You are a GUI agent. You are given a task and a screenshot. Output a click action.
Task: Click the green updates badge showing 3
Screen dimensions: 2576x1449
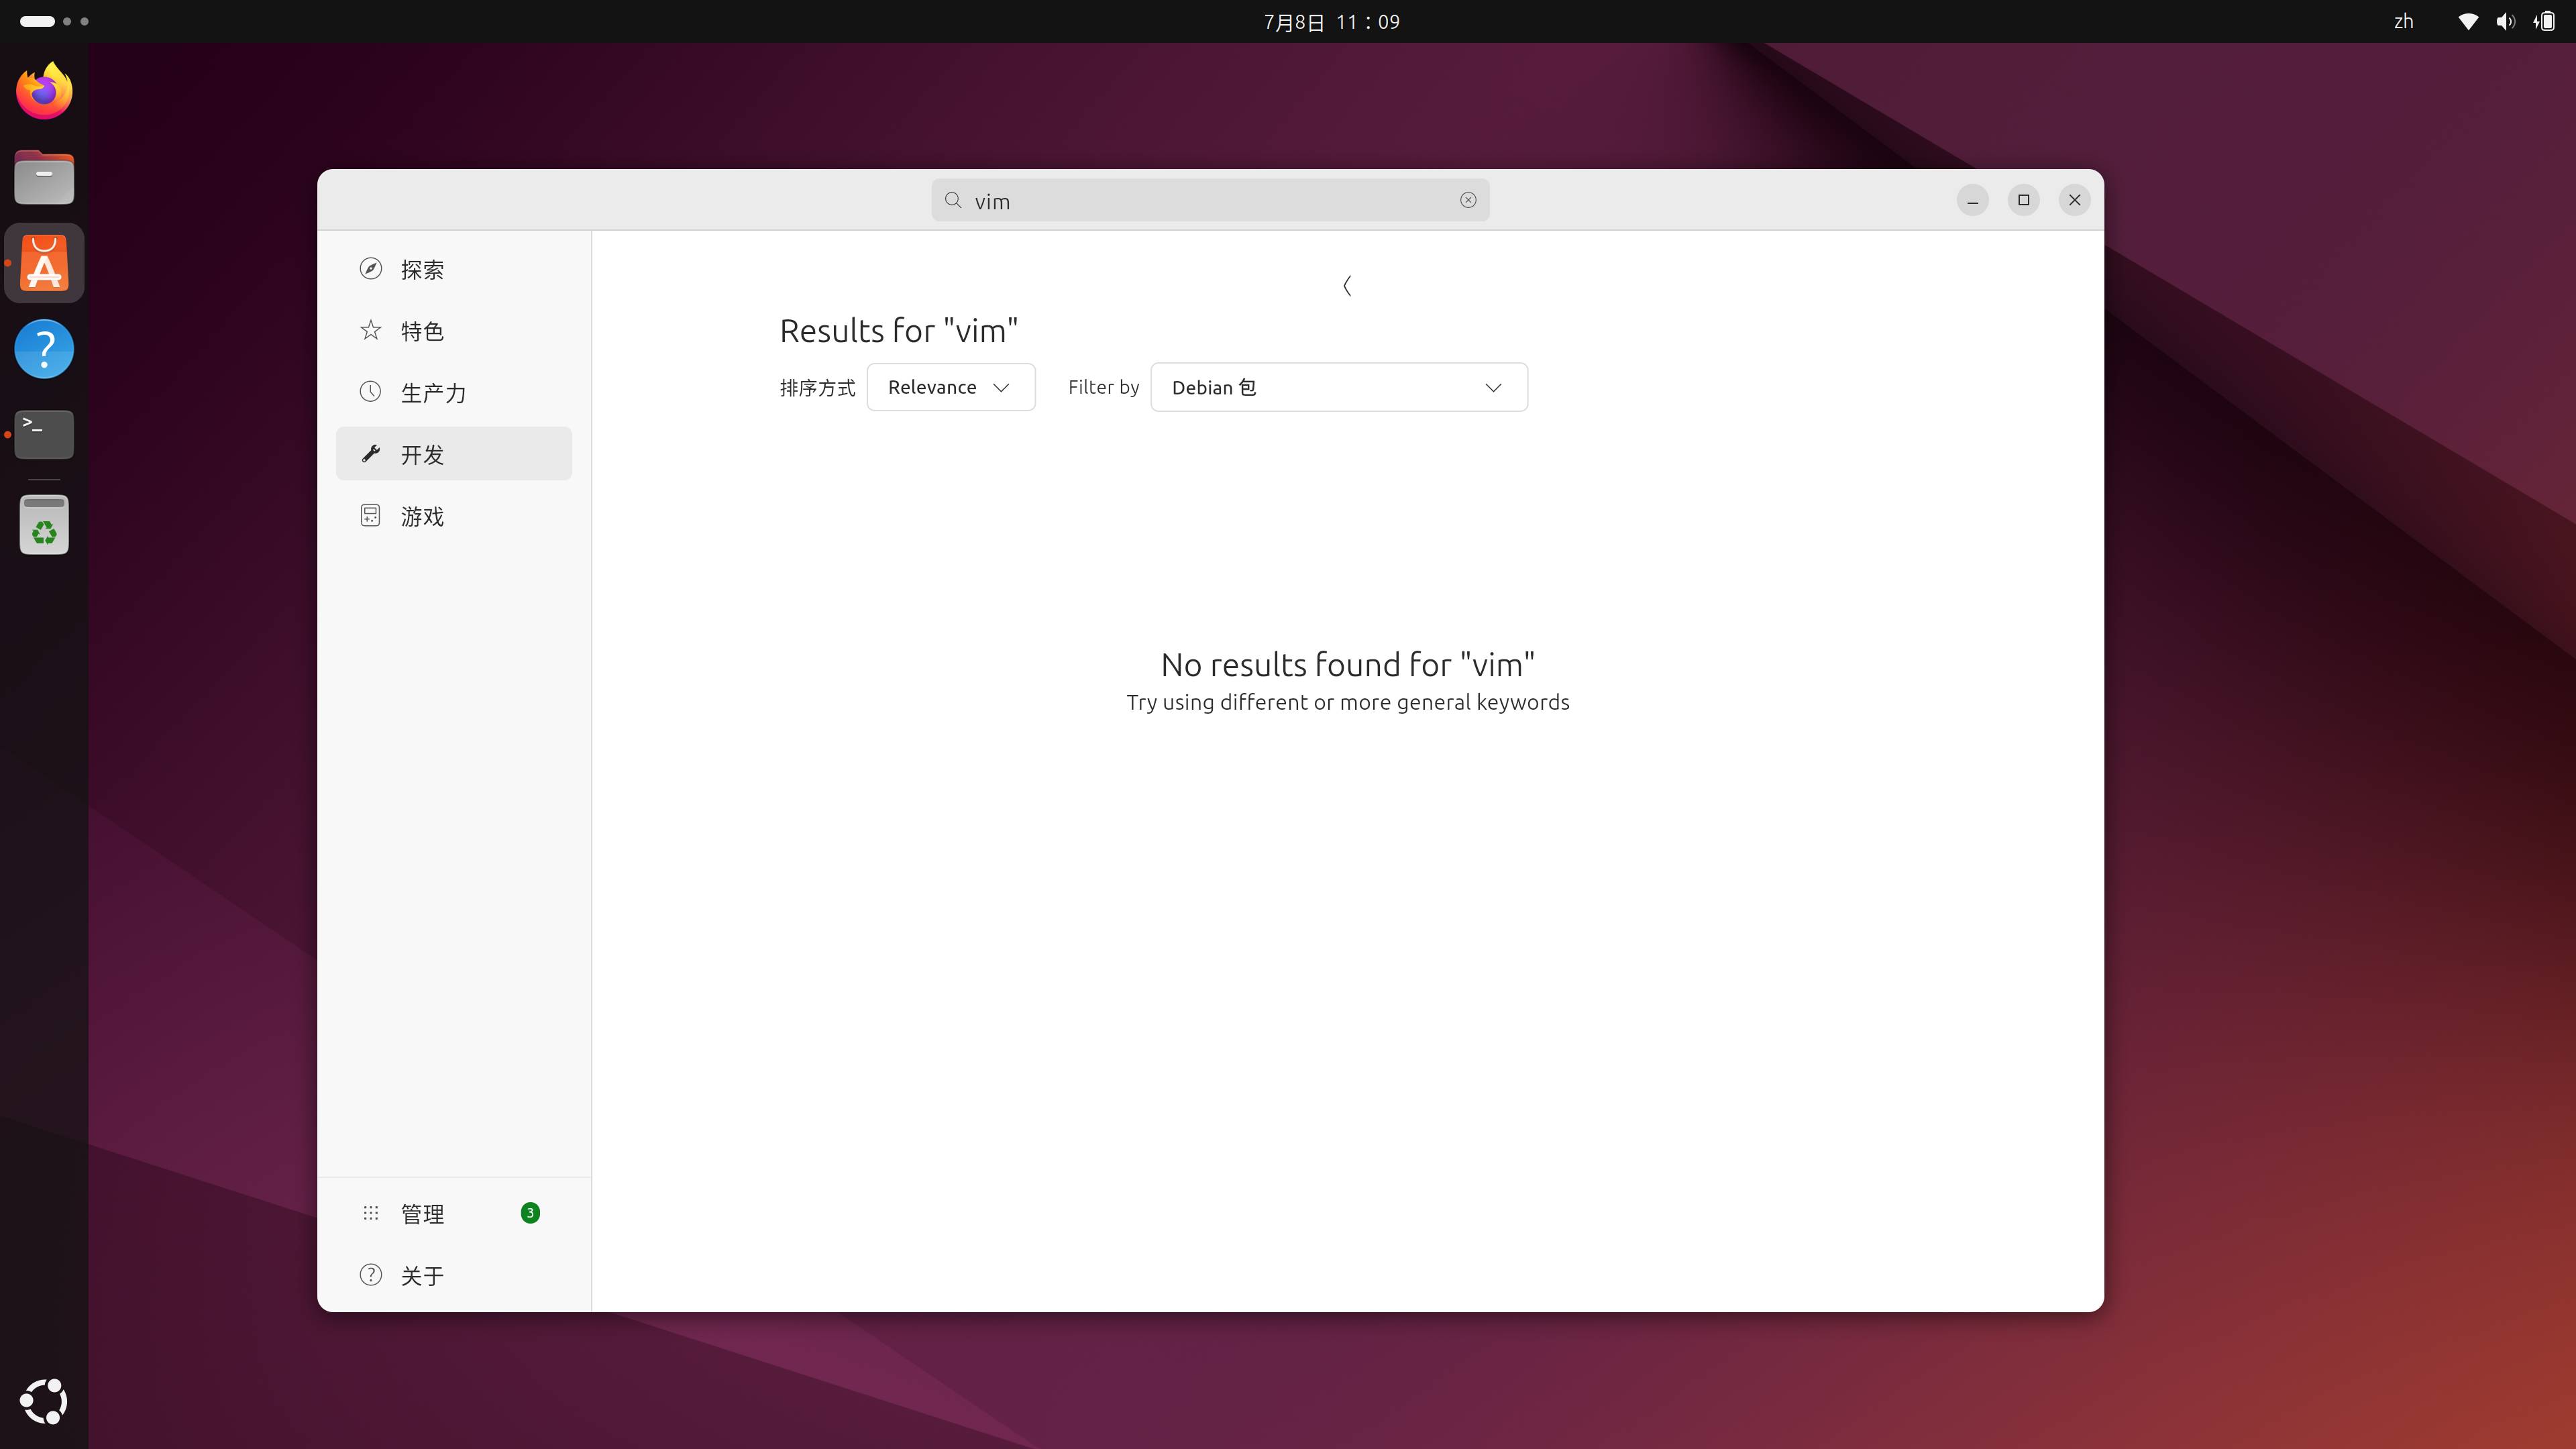point(530,1213)
